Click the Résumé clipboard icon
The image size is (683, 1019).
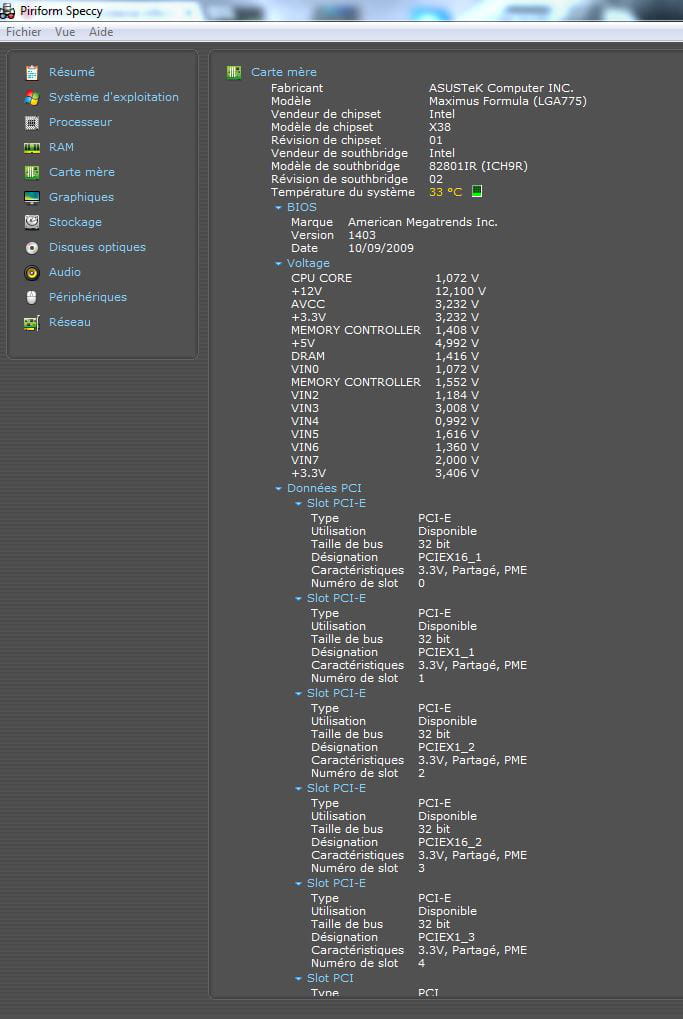32,72
